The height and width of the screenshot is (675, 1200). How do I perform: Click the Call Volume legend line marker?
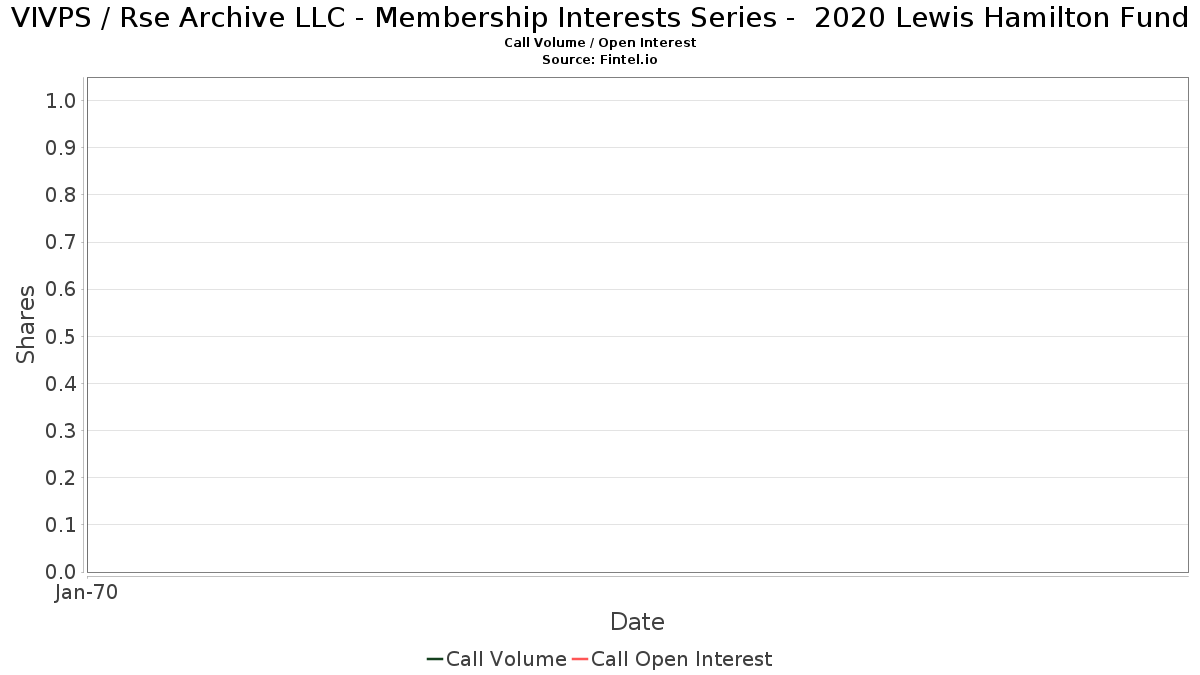(435, 659)
